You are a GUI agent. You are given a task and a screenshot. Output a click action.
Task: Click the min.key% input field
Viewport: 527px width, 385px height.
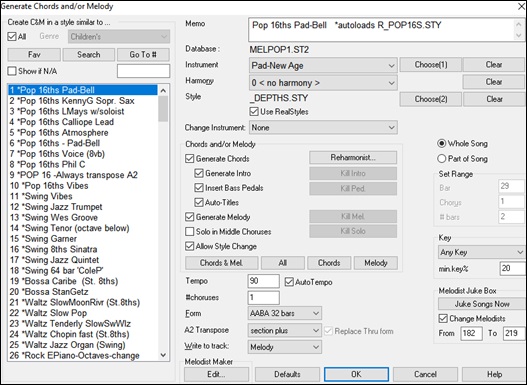(x=512, y=268)
